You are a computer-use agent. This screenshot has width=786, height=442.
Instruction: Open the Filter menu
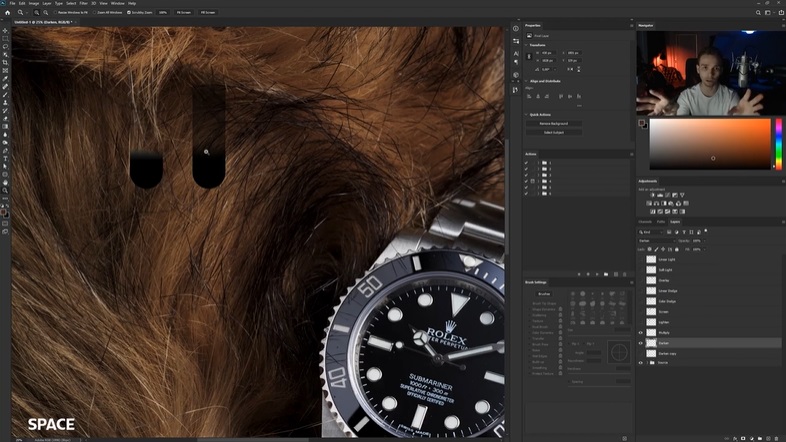(x=83, y=3)
